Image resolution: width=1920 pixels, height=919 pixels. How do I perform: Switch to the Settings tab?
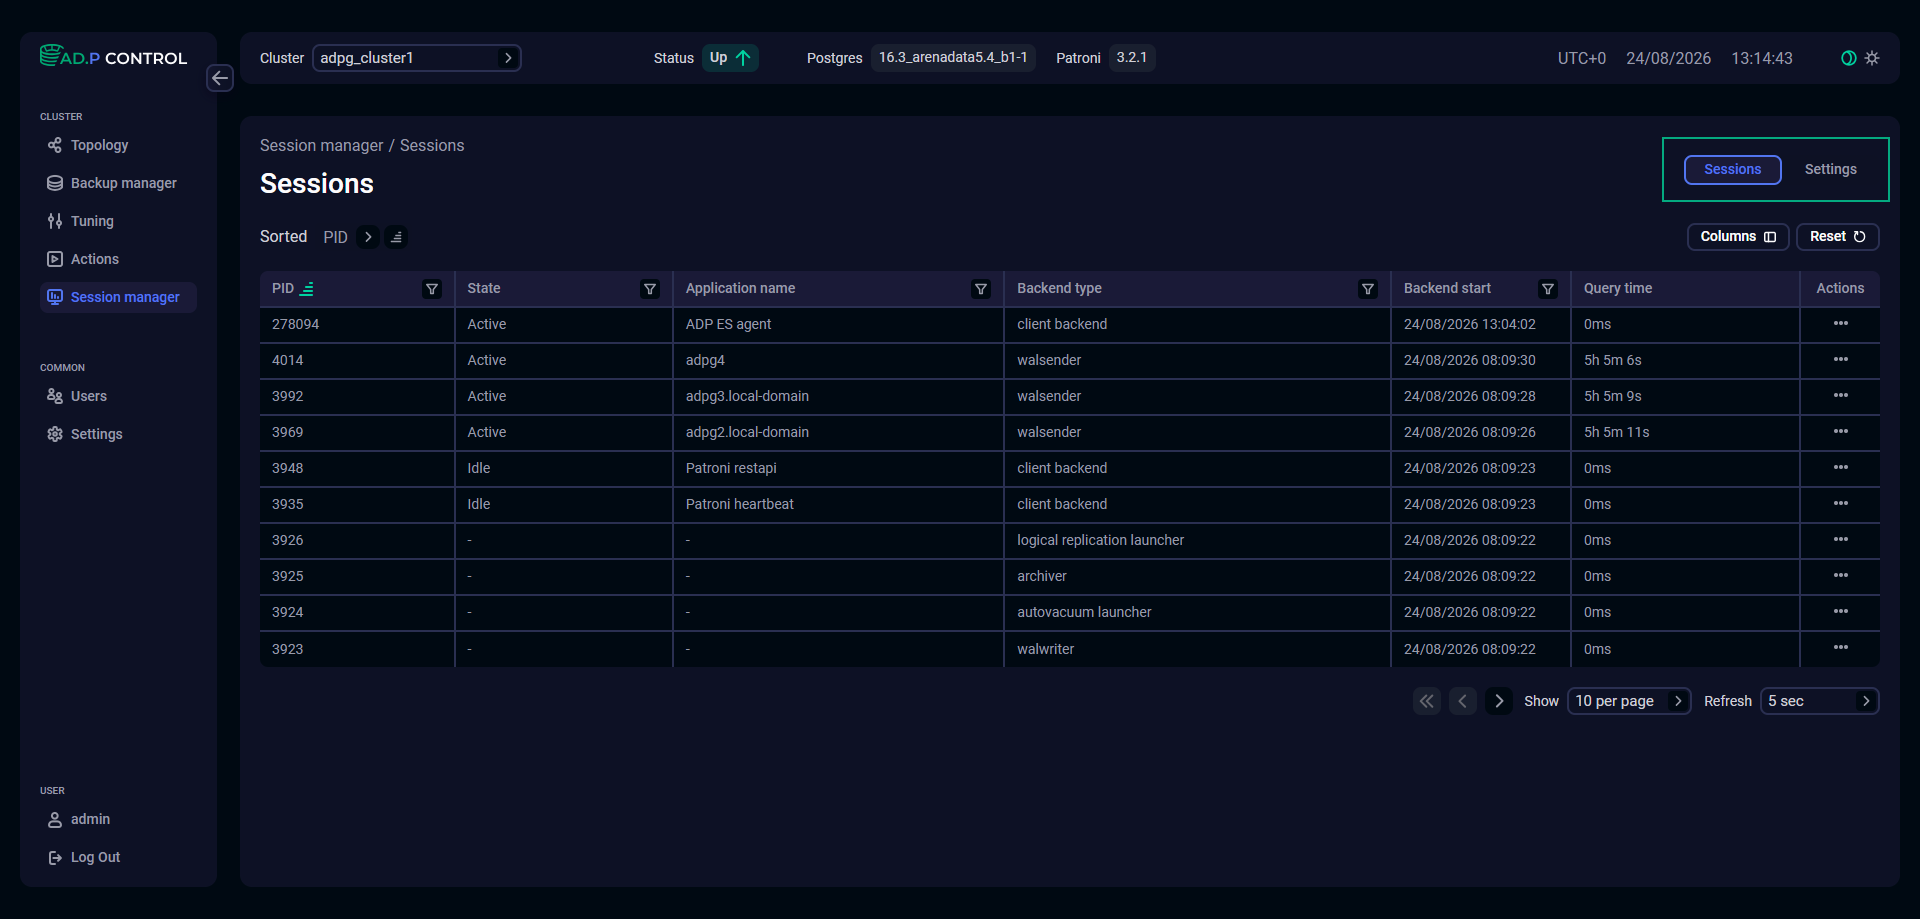[x=1830, y=169]
